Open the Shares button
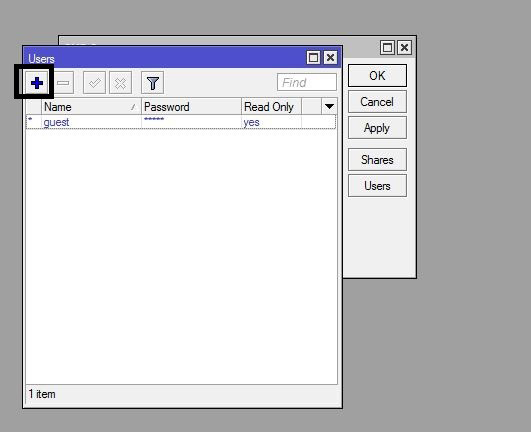 [377, 159]
